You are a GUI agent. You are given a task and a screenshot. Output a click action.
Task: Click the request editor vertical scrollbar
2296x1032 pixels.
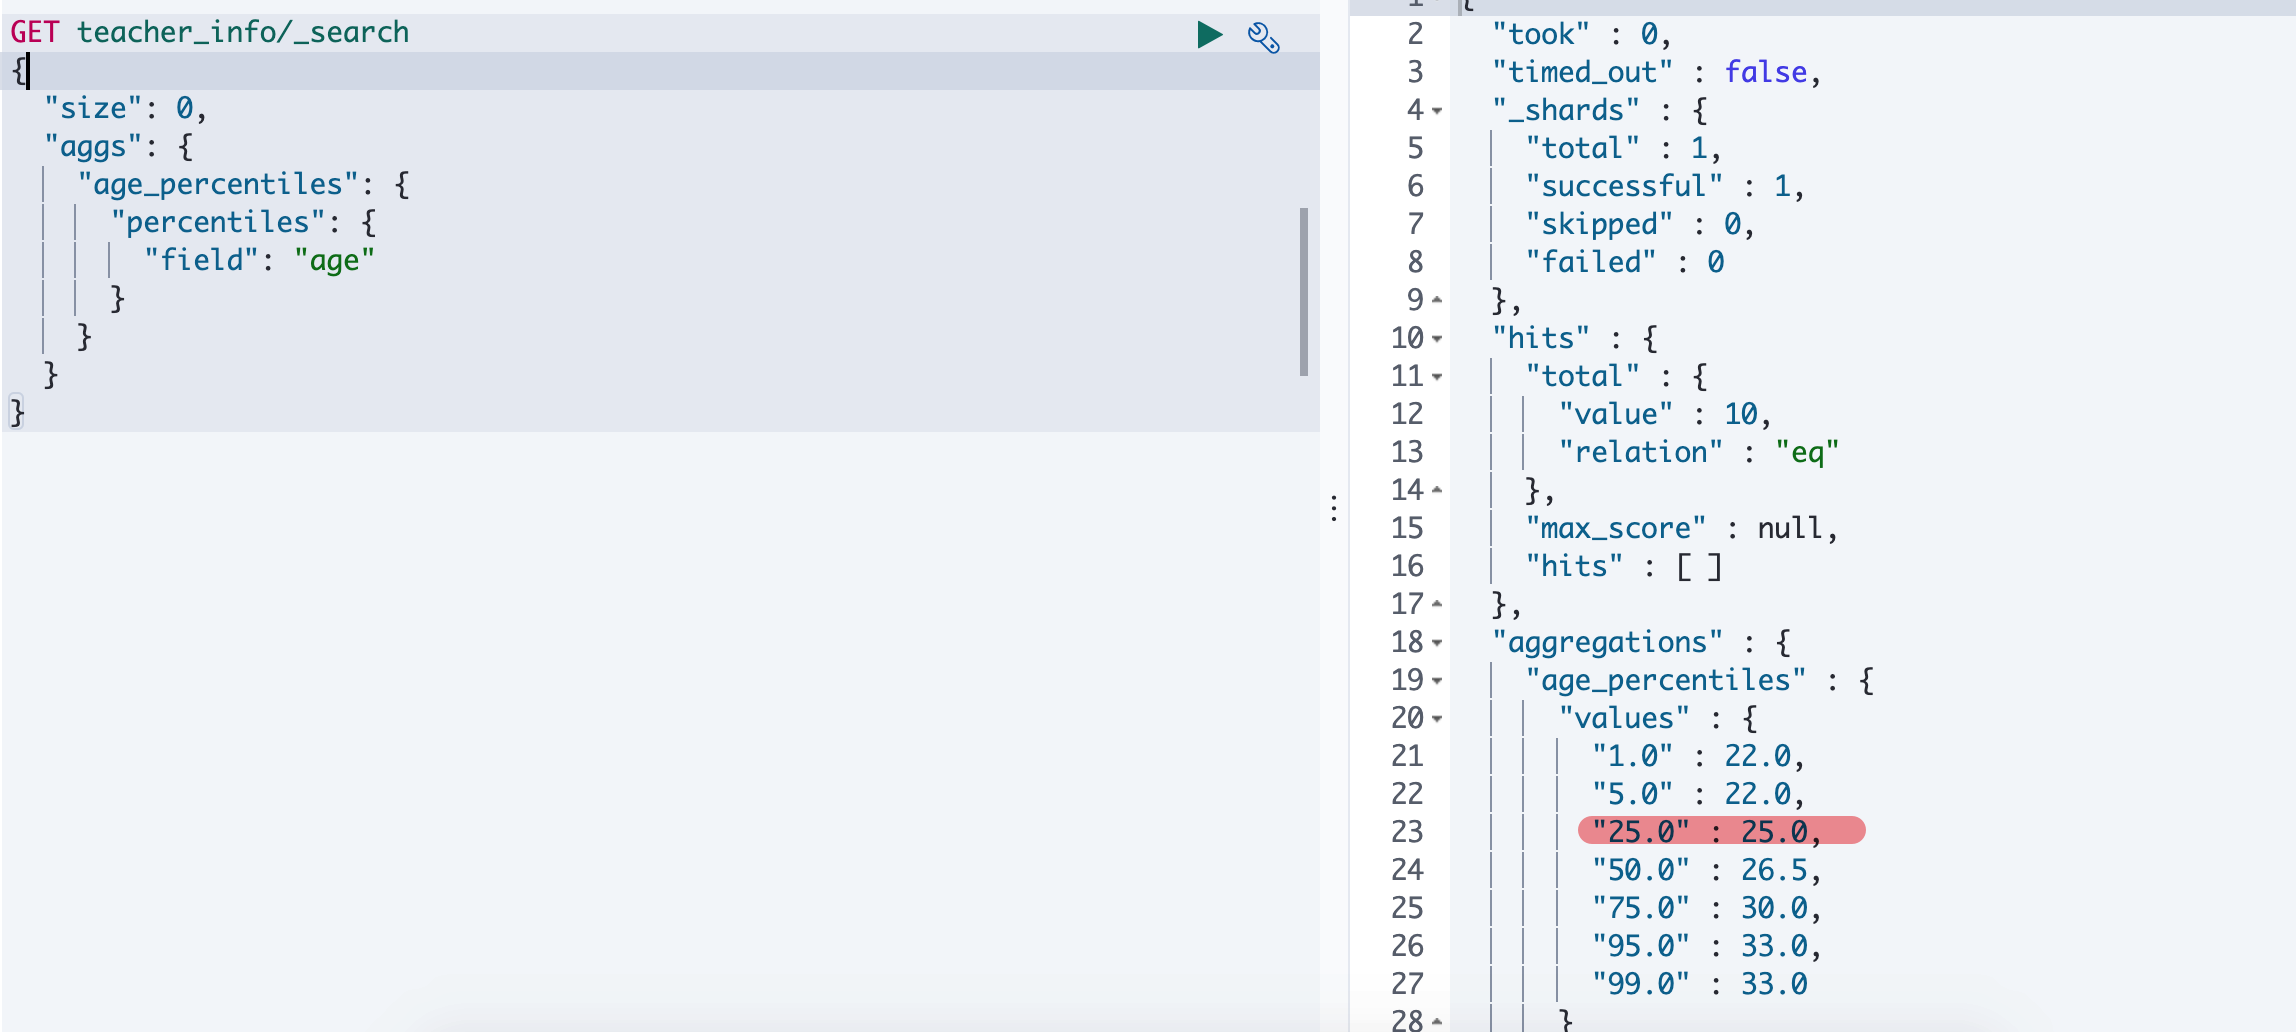click(1304, 292)
